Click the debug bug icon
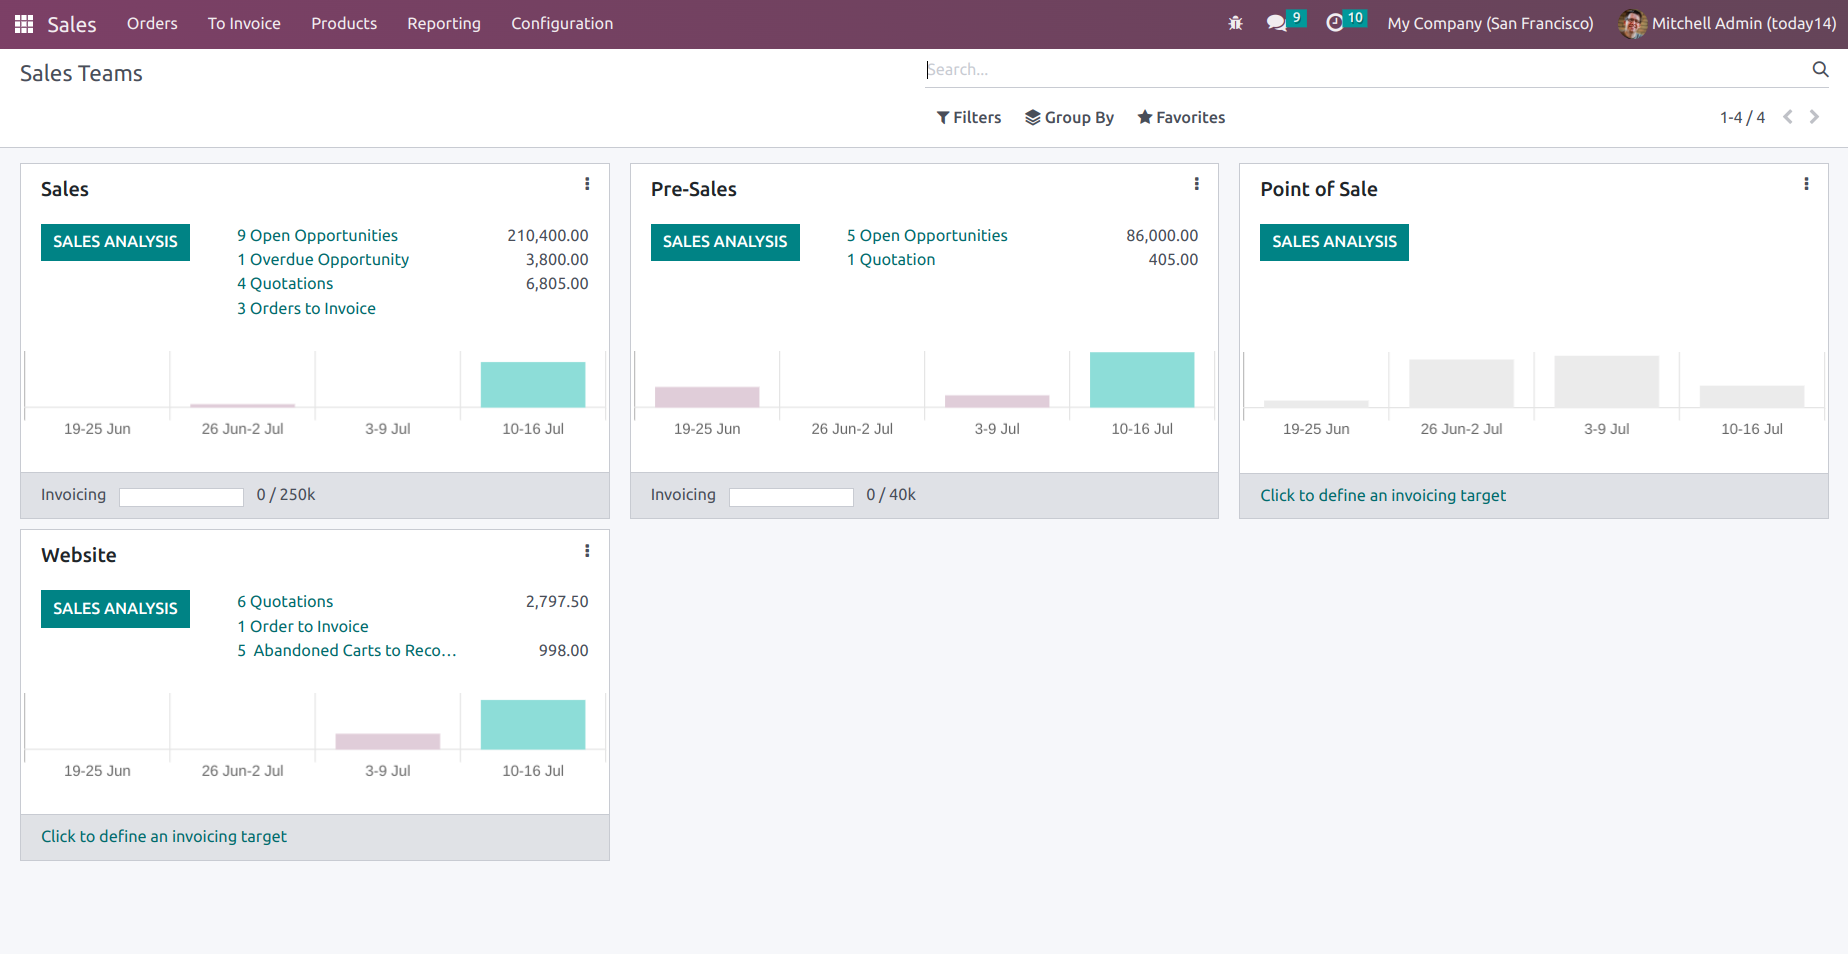The image size is (1848, 954). coord(1236,22)
